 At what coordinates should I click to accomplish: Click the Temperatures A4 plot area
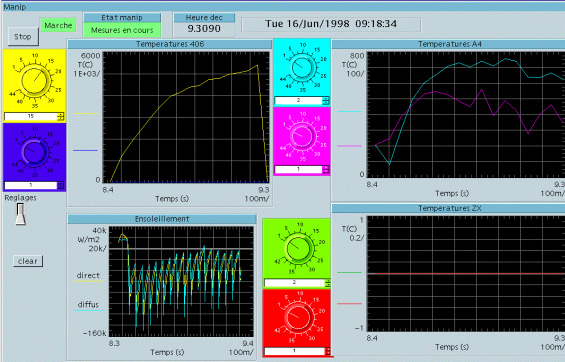pyautogui.click(x=466, y=115)
